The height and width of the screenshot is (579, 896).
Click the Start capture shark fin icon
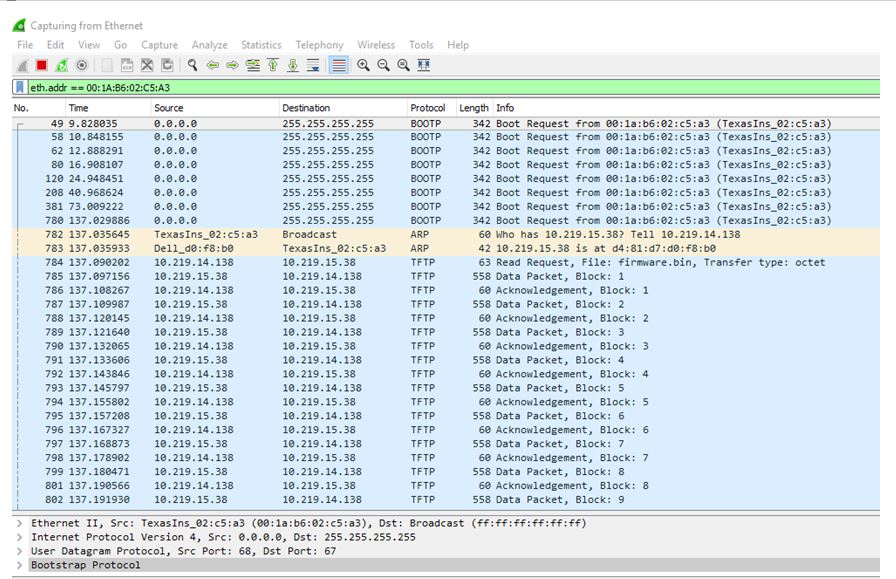22,66
